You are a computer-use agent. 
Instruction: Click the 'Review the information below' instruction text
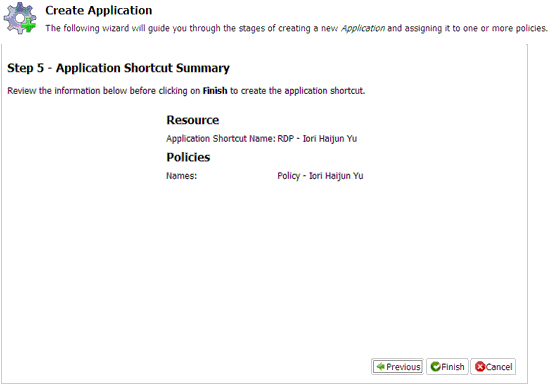(x=186, y=91)
